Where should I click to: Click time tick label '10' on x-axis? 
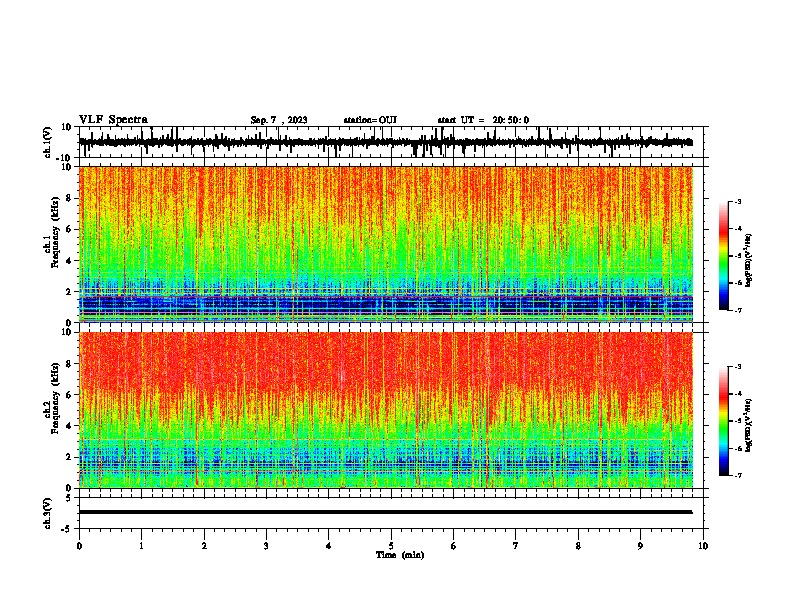coord(703,546)
